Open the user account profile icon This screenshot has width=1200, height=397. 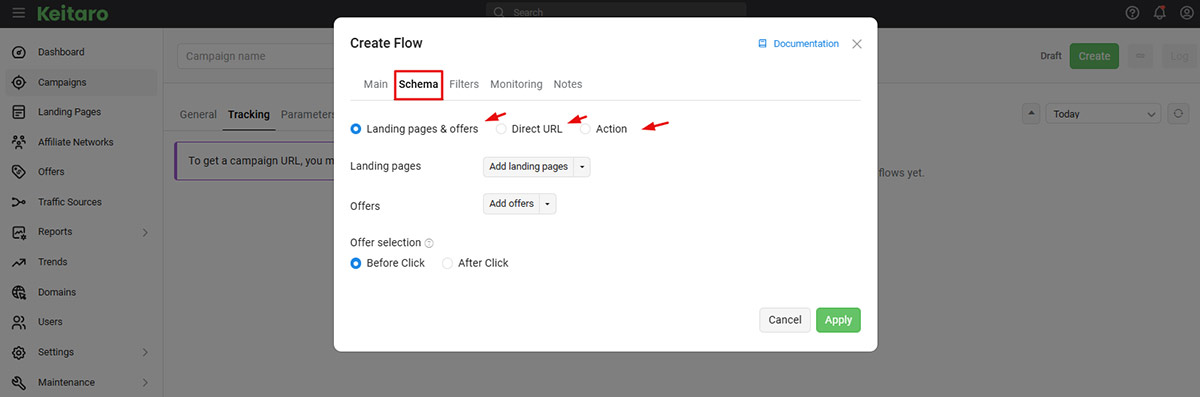(1186, 13)
